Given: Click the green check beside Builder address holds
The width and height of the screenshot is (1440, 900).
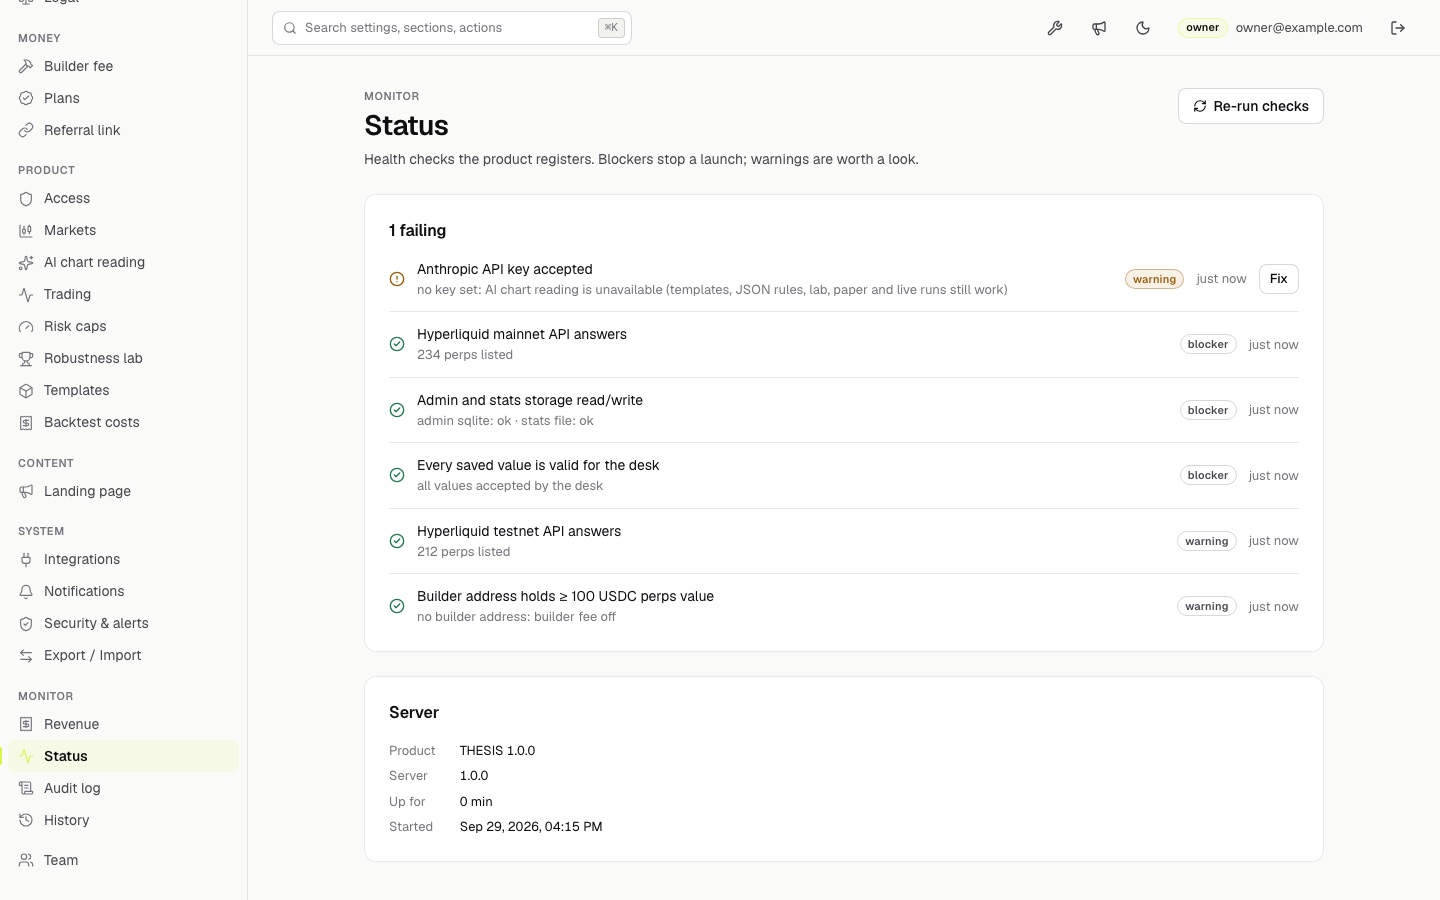Looking at the screenshot, I should point(397,606).
